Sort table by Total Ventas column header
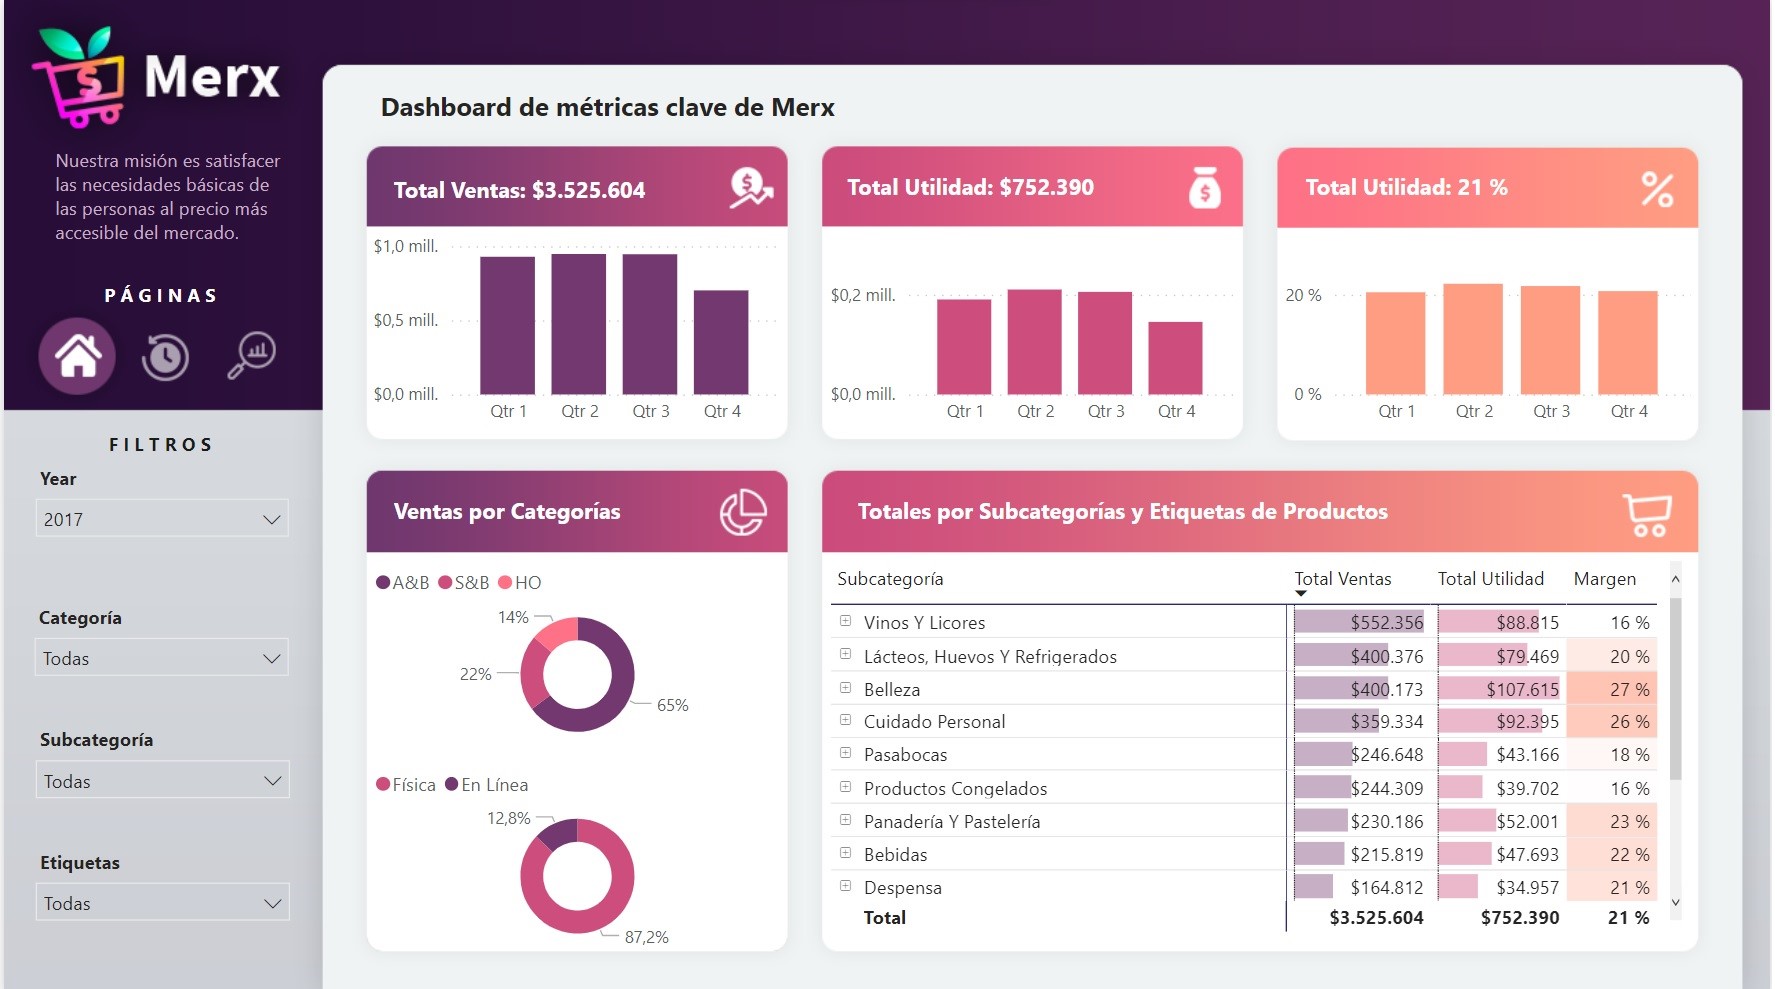The width and height of the screenshot is (1775, 989). (1342, 579)
